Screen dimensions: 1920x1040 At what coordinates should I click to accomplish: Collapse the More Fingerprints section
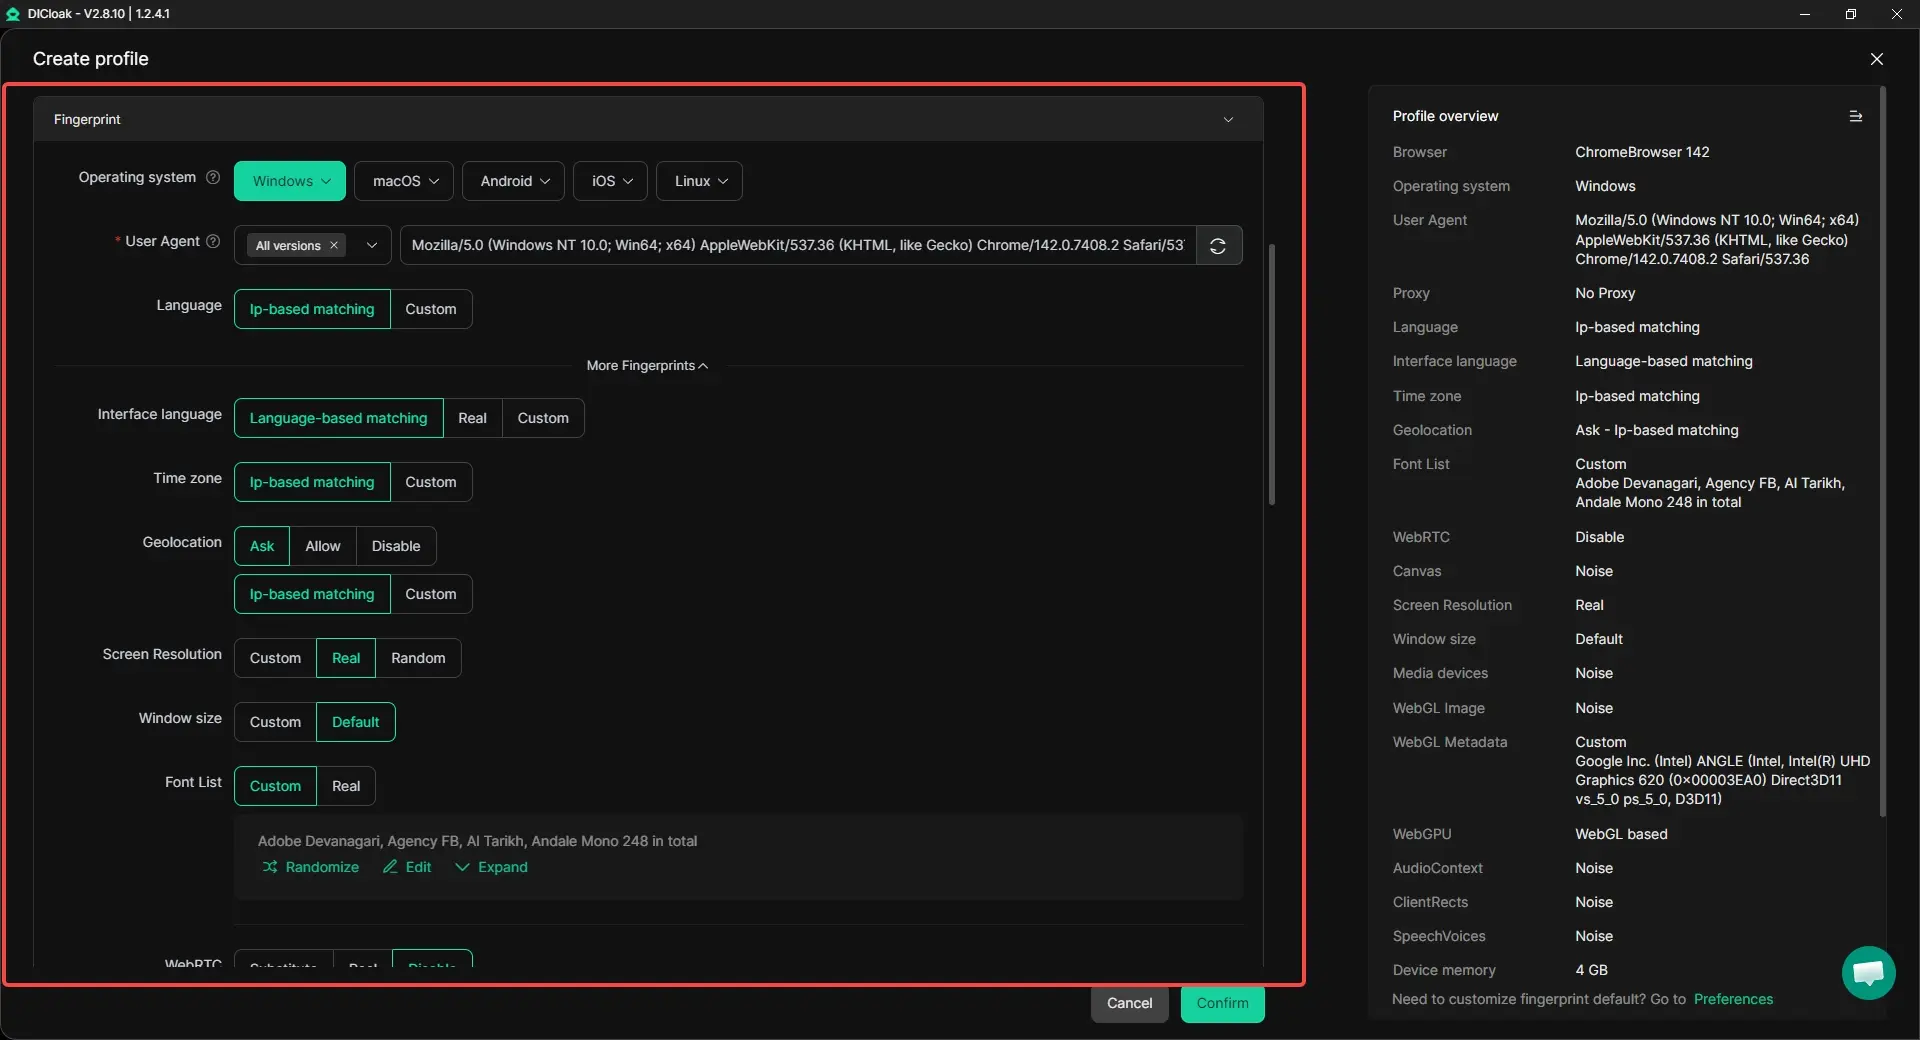[647, 366]
